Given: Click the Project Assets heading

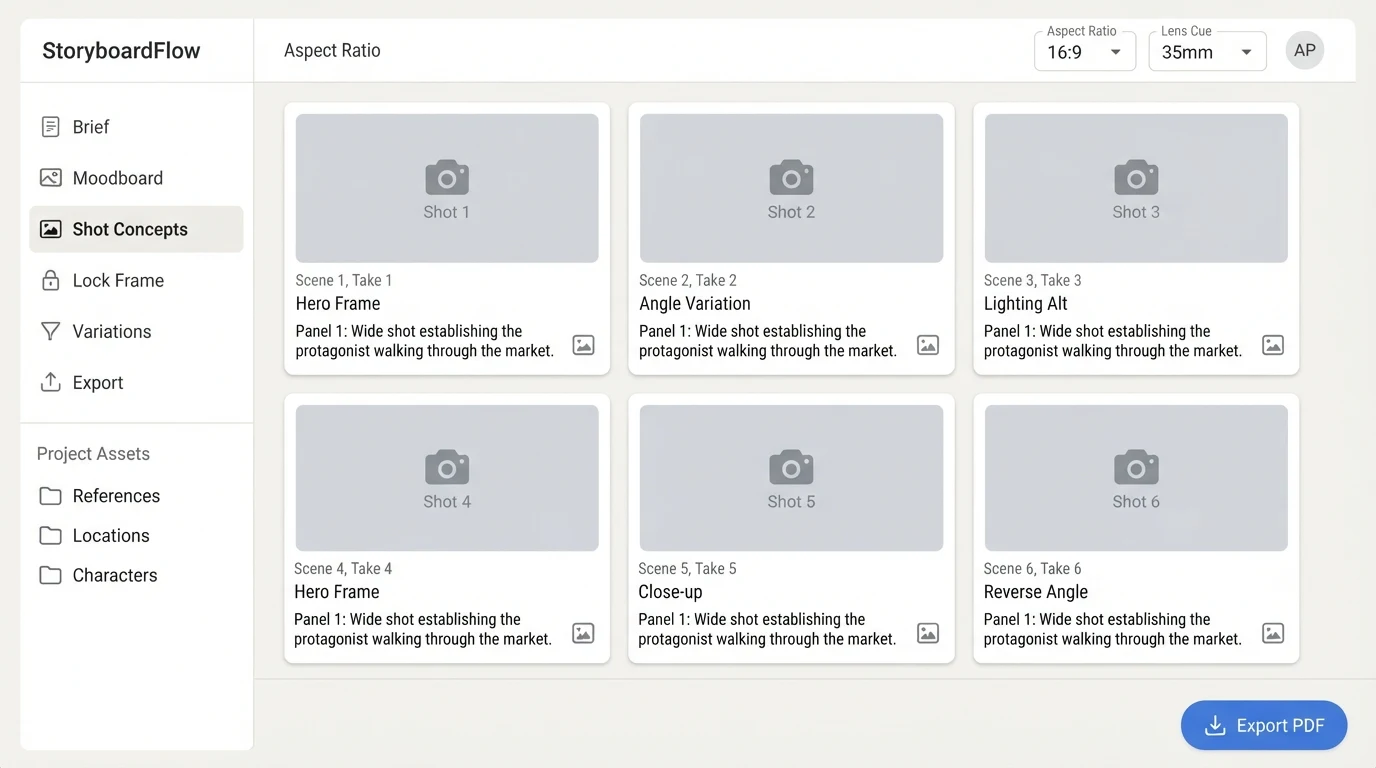Looking at the screenshot, I should pyautogui.click(x=93, y=454).
